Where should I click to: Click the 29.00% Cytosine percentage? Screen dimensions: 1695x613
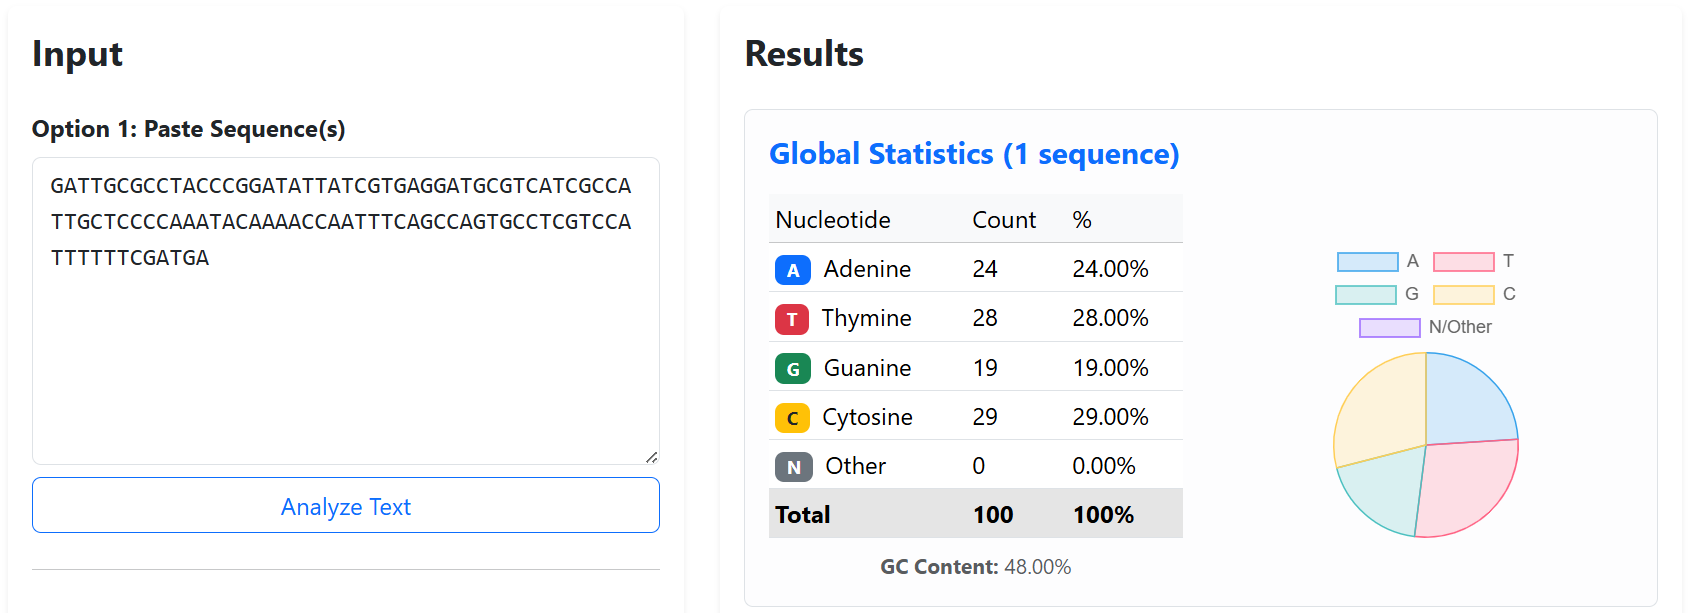pos(1110,417)
